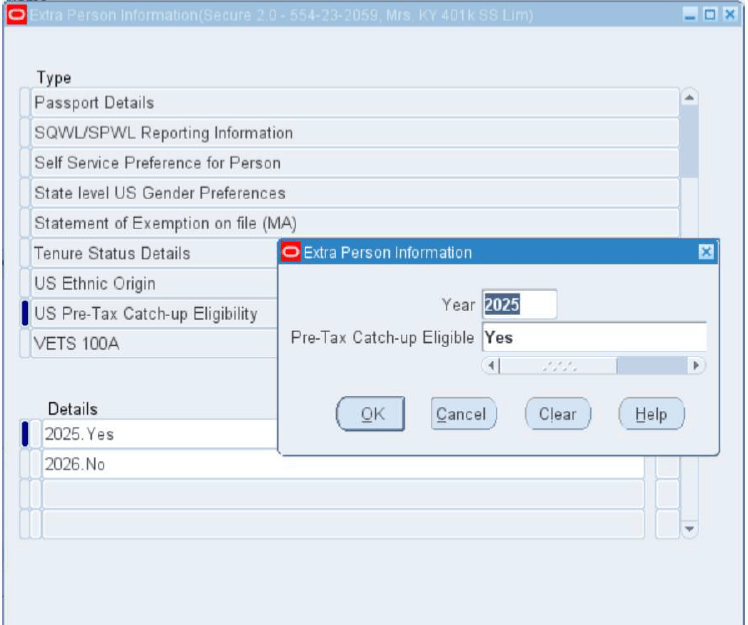Click the Cancel button
The width and height of the screenshot is (748, 625).
463,414
